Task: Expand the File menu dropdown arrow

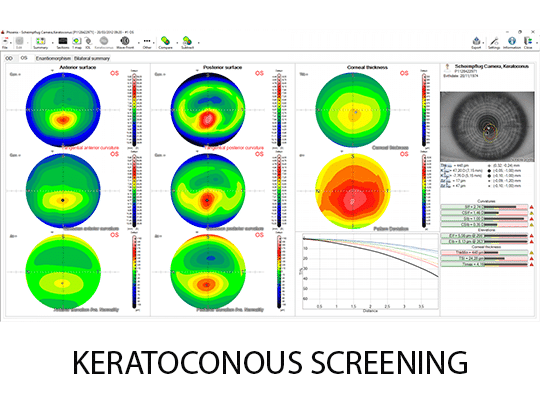Action: point(11,43)
